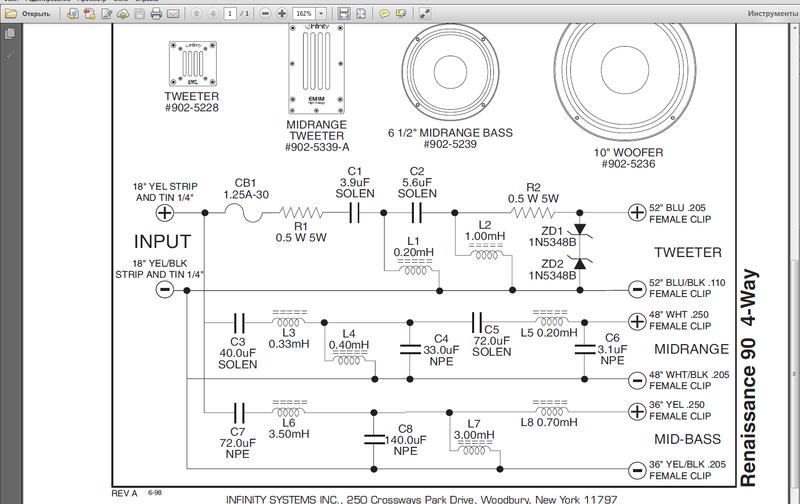Click the 'INPUT' label
800x504 pixels.
pyautogui.click(x=162, y=241)
